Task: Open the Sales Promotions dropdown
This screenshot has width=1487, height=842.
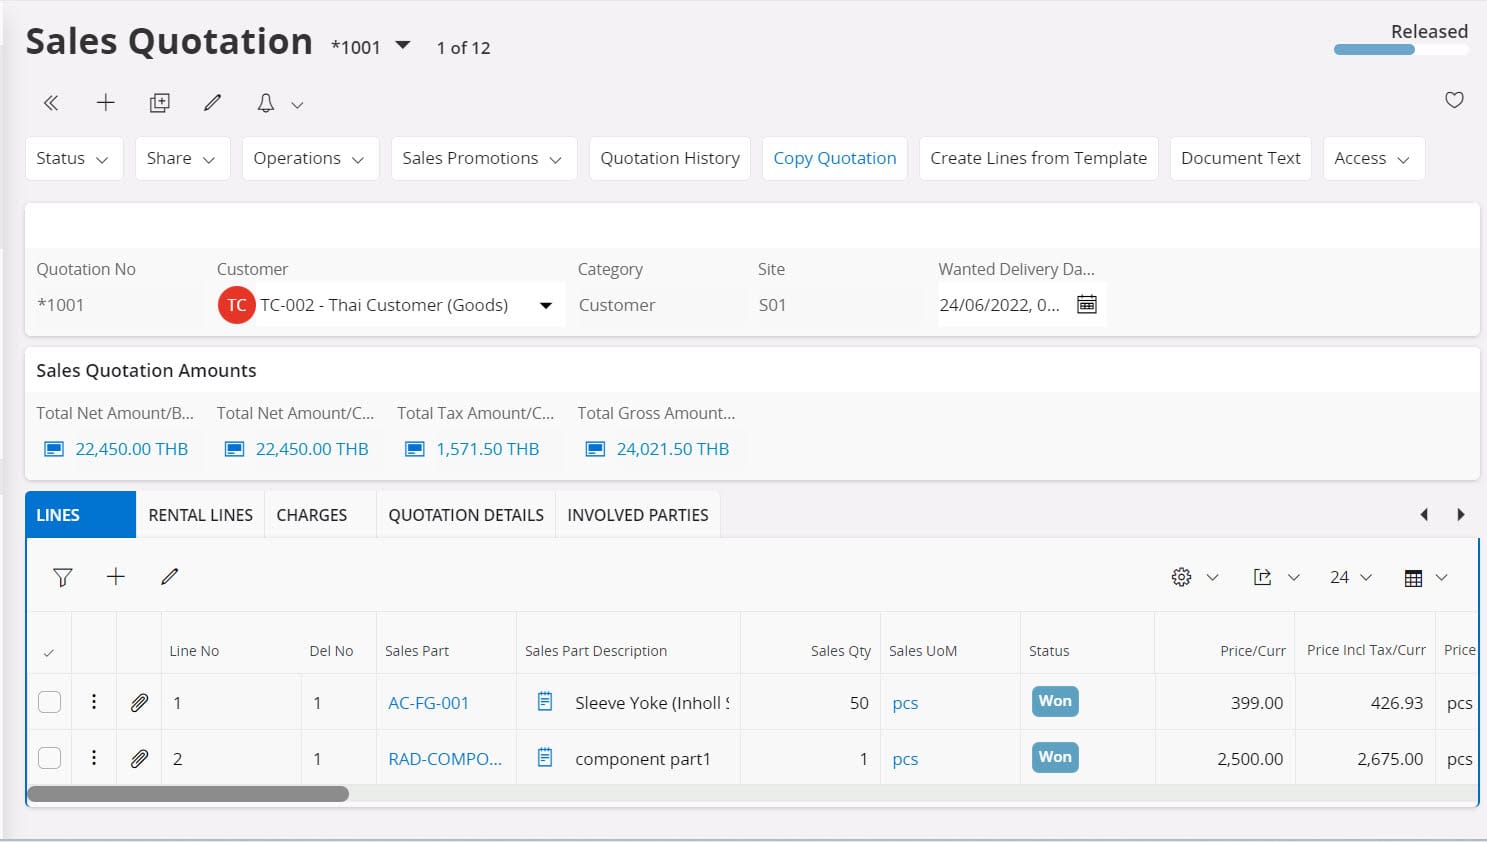Action: 483,159
